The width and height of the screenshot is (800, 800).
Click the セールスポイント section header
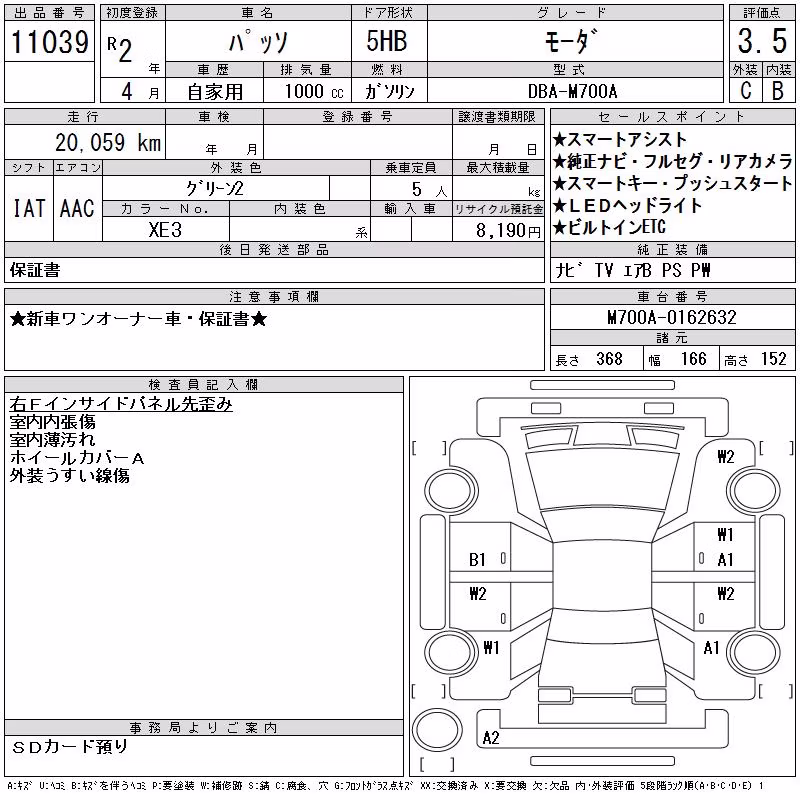point(672,117)
